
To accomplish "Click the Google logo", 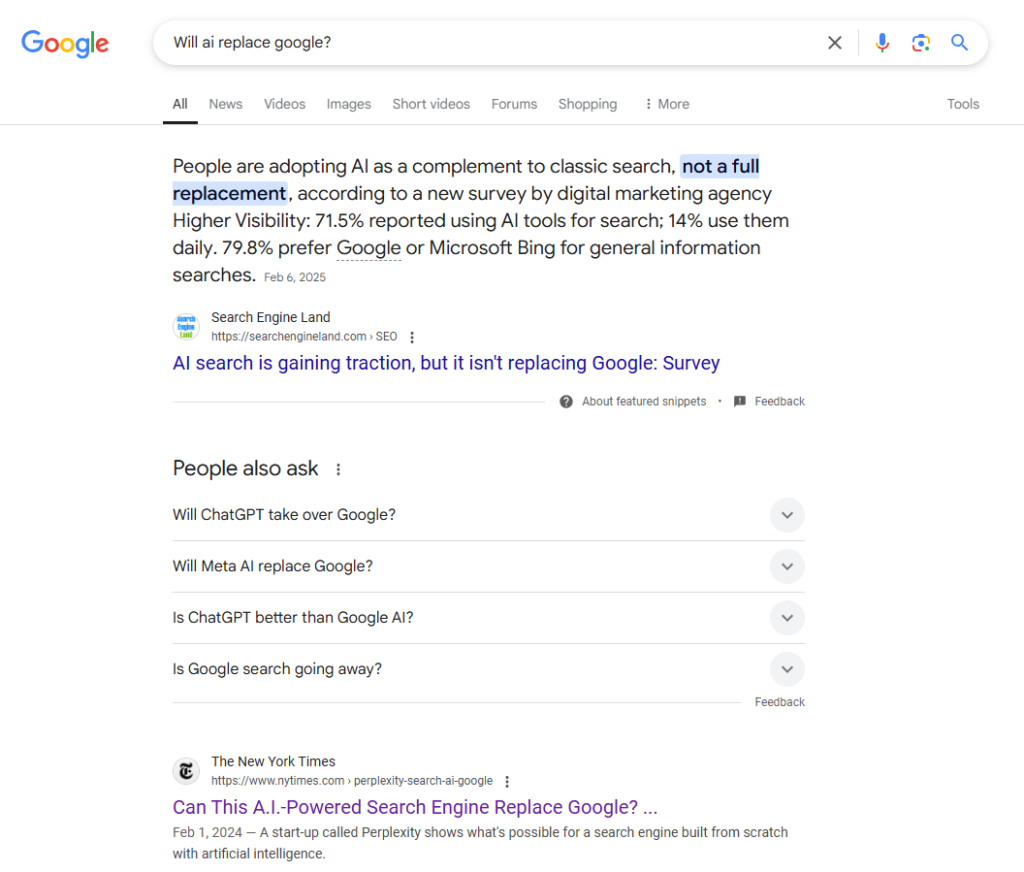I will pyautogui.click(x=64, y=43).
